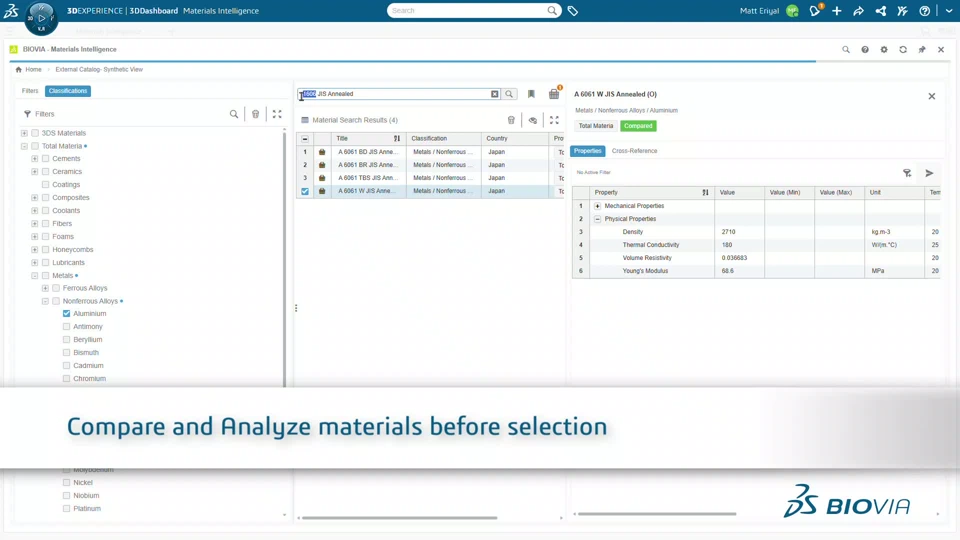This screenshot has width=960, height=540.
Task: Collapse the Nonferrous Alloys tree node
Action: 45,301
